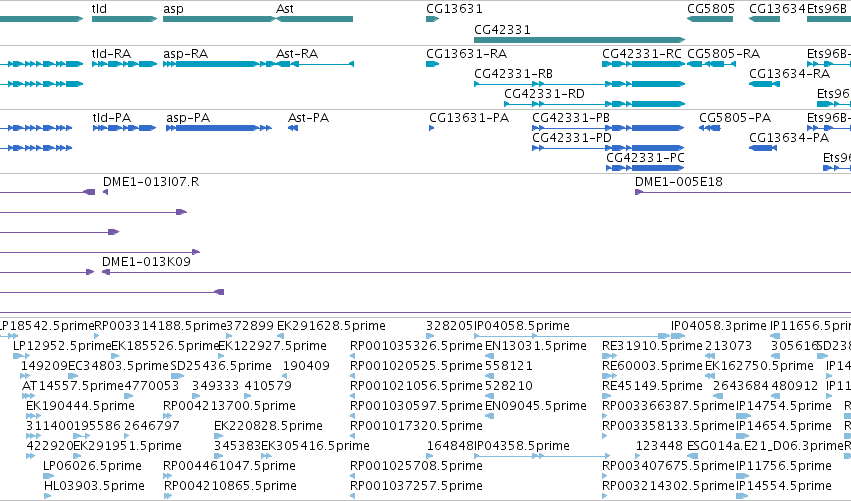Screen dimensions: 851x501
Task: Select the CG42331-PD protein label
Action: pos(571,138)
